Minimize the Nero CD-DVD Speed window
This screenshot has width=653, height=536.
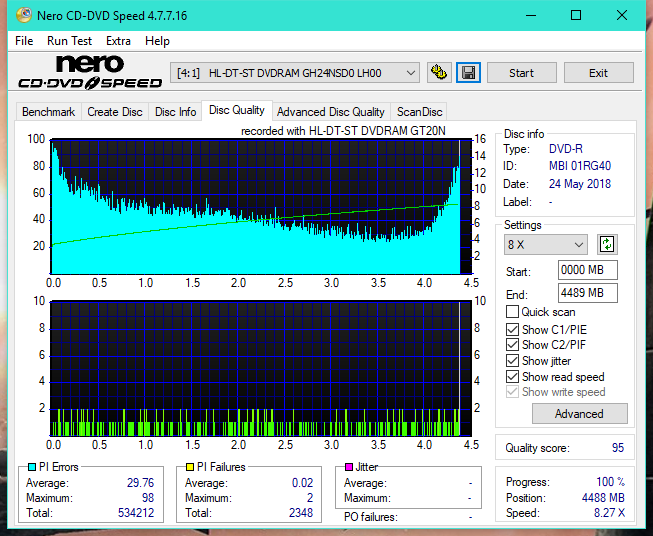[x=531, y=15]
